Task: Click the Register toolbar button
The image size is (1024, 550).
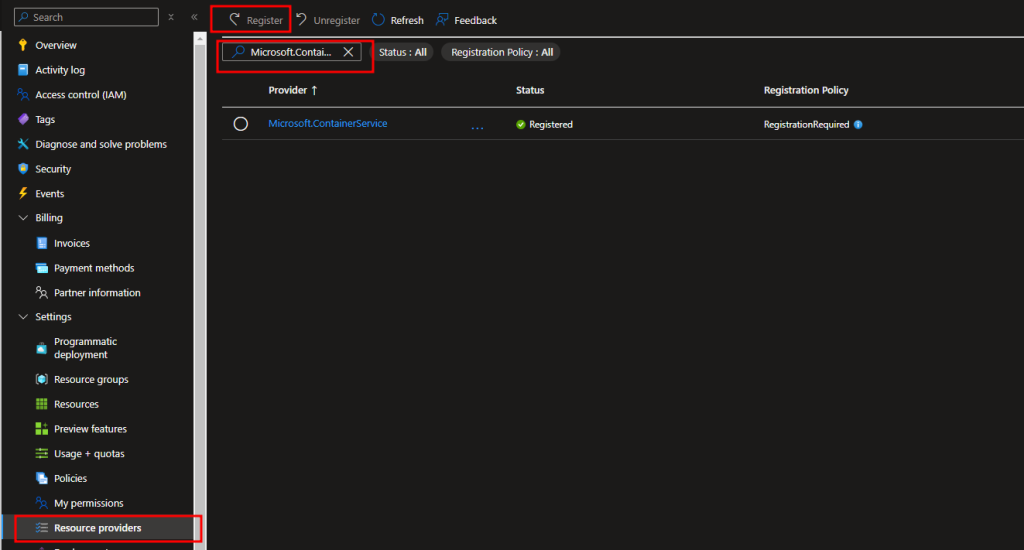Action: point(255,20)
